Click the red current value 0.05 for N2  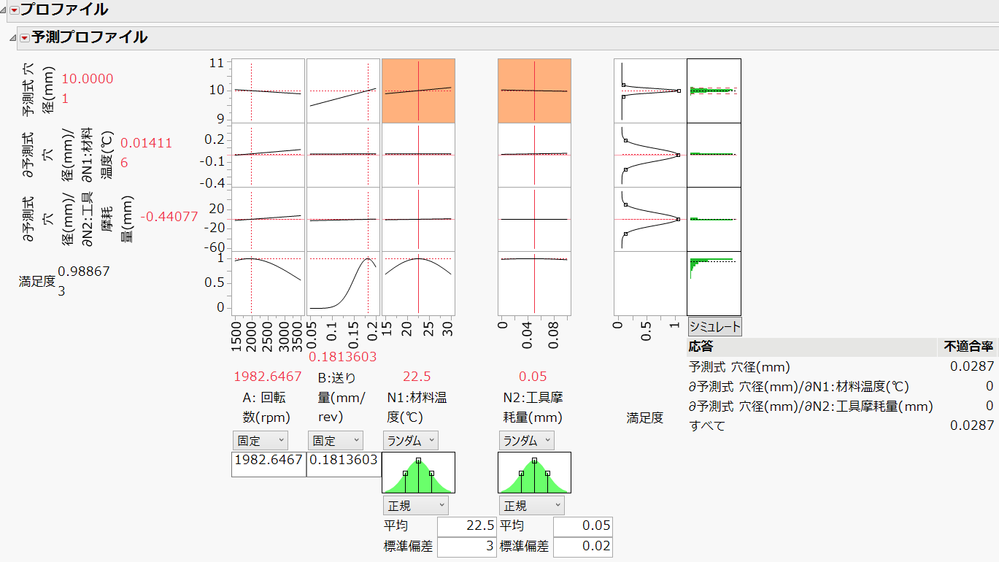click(533, 377)
